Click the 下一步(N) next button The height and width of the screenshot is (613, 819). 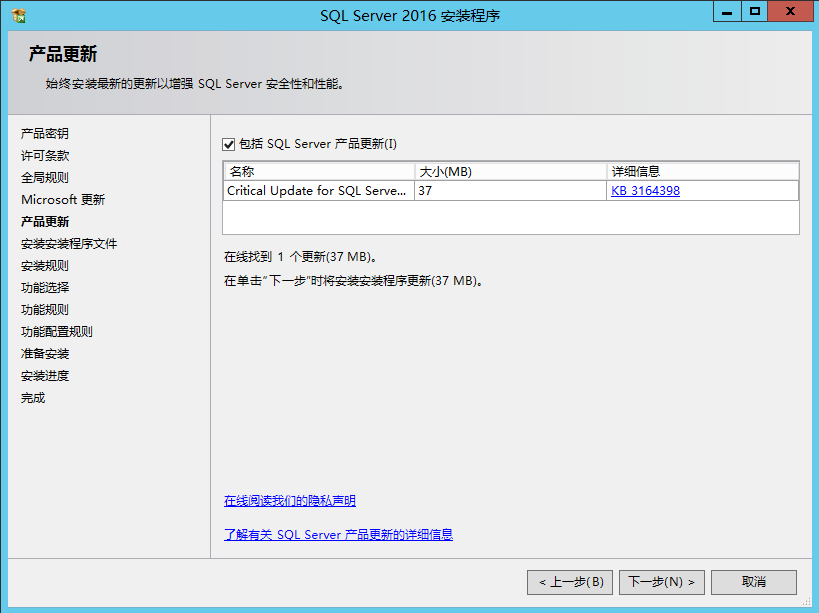coord(662,582)
